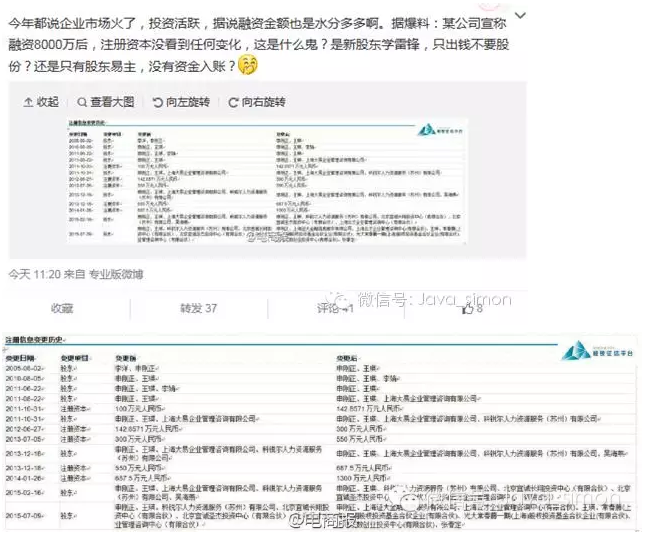Click the expanded post image thumbnail
The width and height of the screenshot is (649, 536).
coord(267,181)
